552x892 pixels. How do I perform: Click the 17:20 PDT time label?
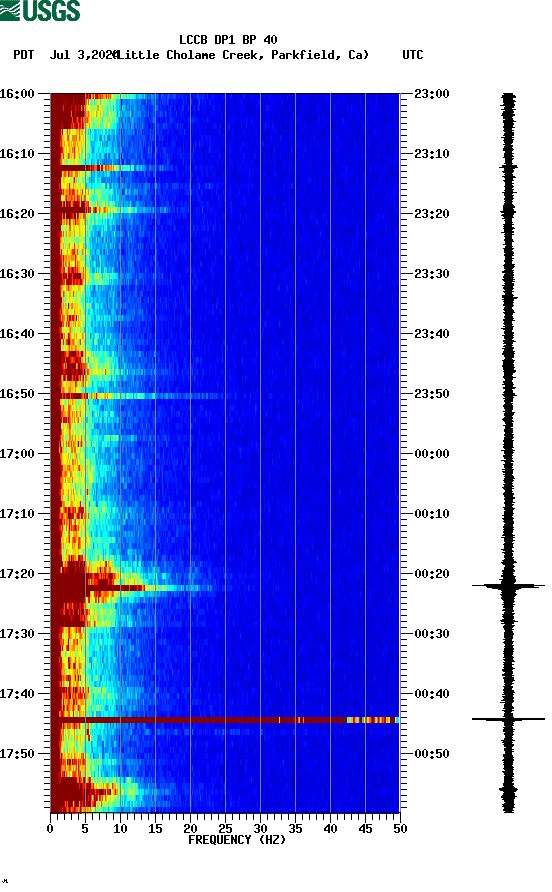coord(17,574)
